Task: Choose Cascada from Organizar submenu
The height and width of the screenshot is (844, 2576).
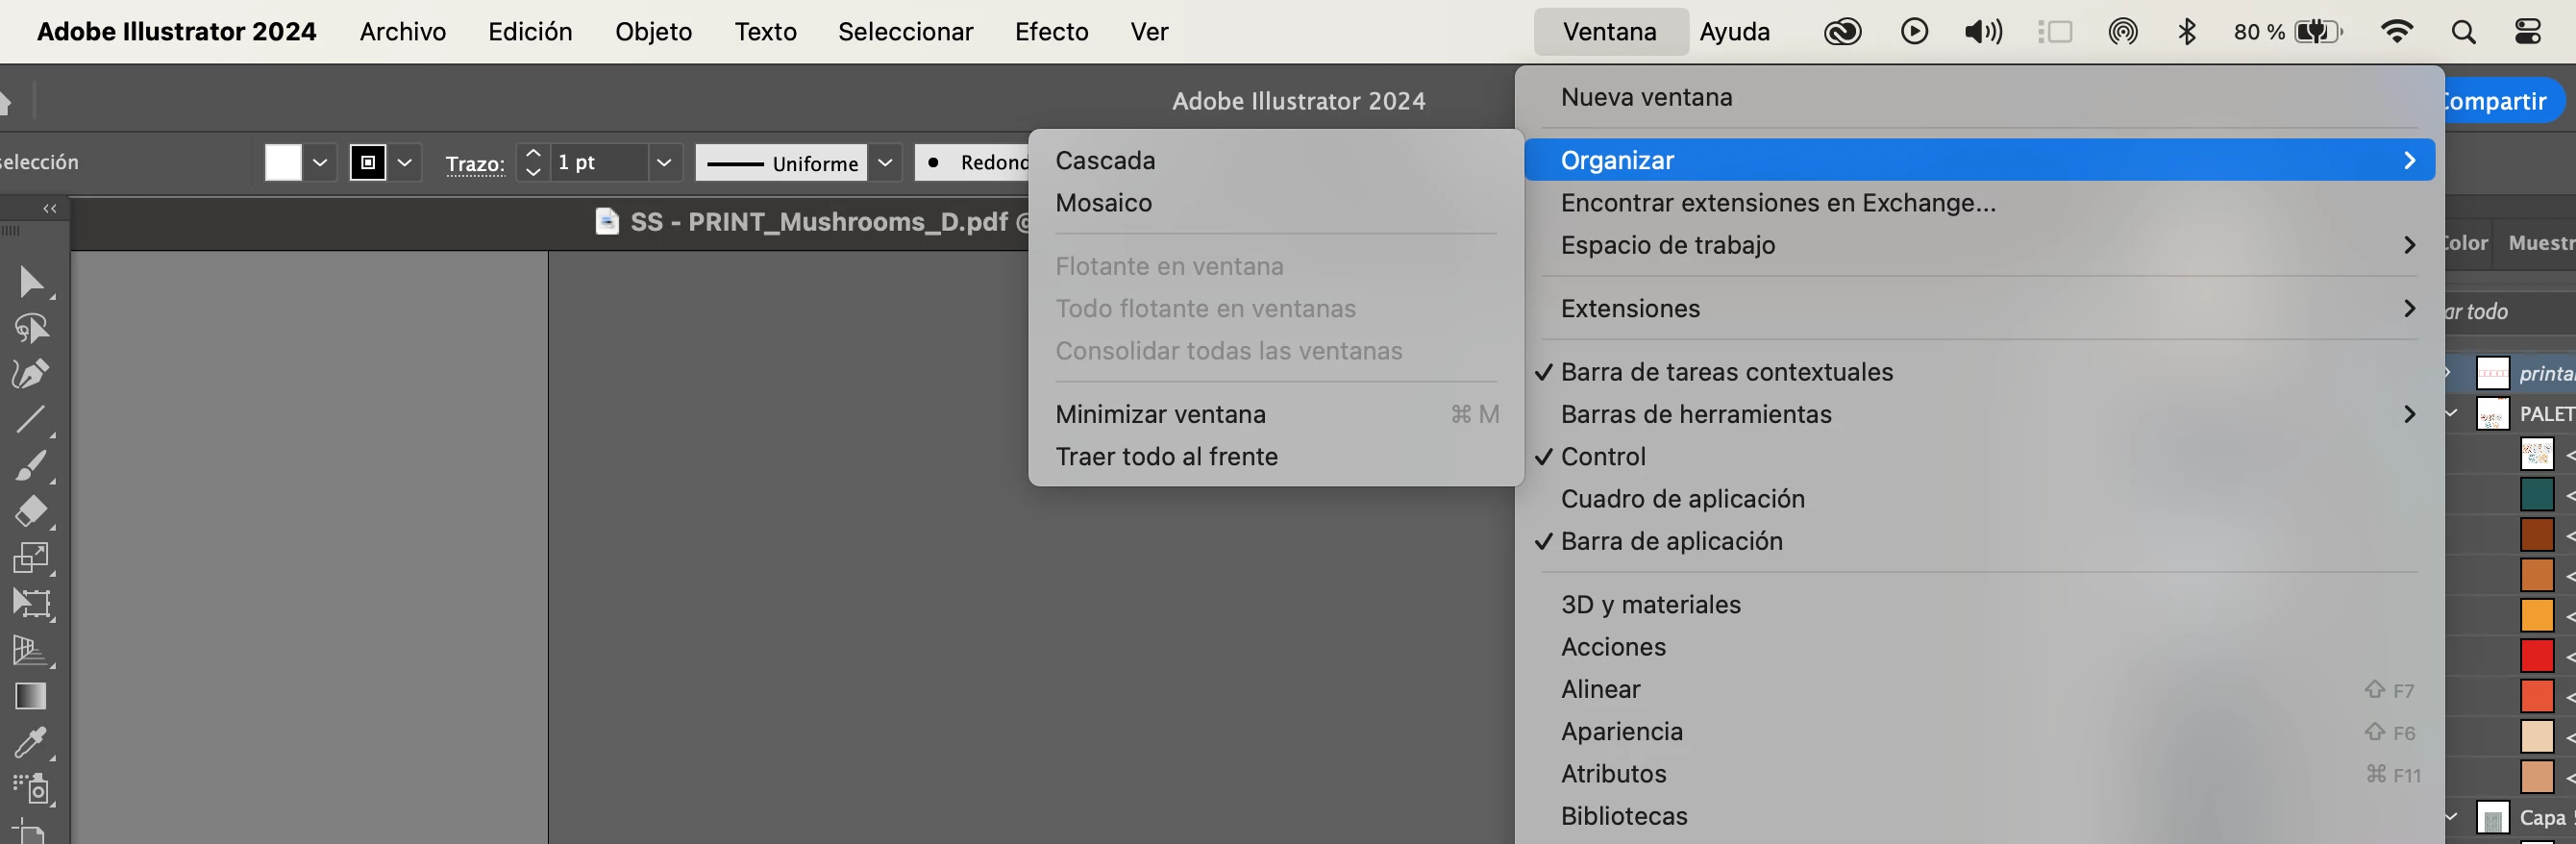Action: [1276, 160]
